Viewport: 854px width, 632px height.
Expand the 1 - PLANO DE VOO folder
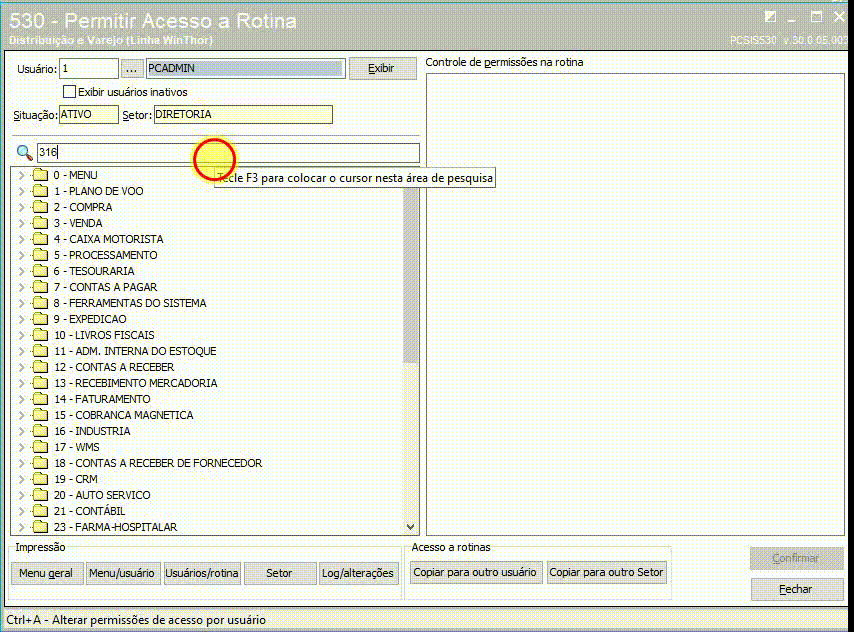tap(21, 191)
